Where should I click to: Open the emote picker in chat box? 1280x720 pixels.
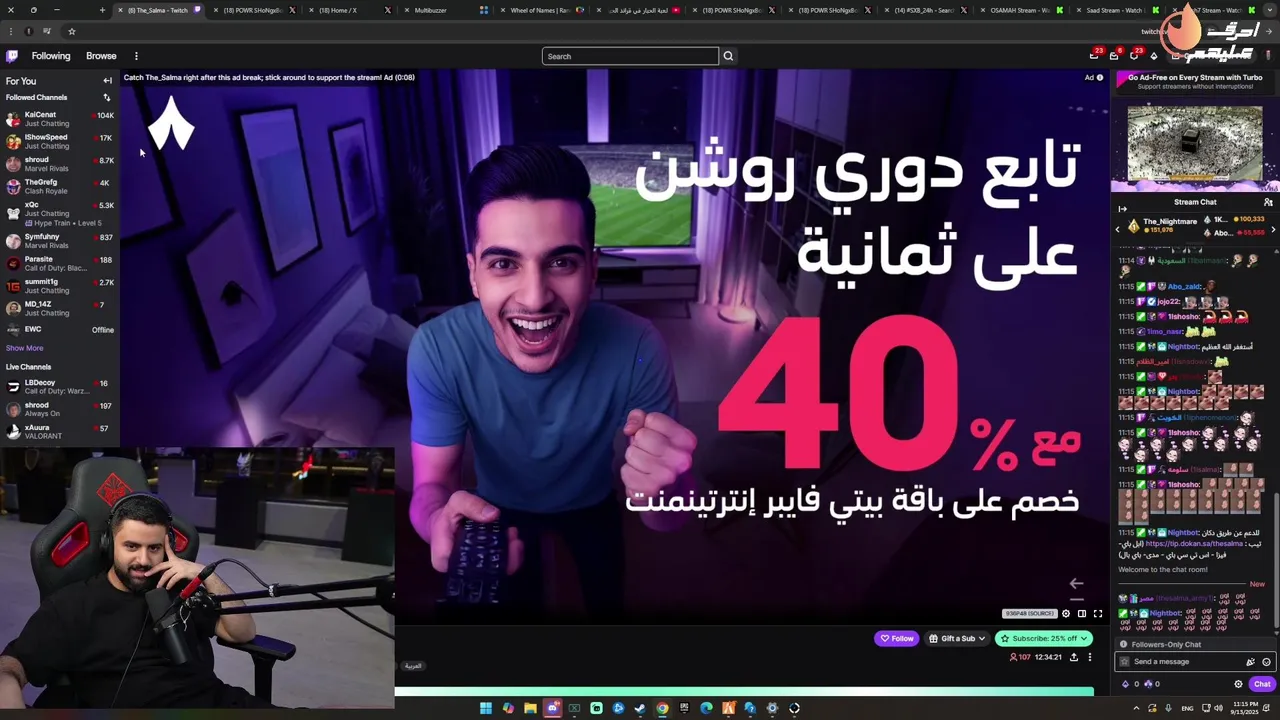click(x=1266, y=662)
